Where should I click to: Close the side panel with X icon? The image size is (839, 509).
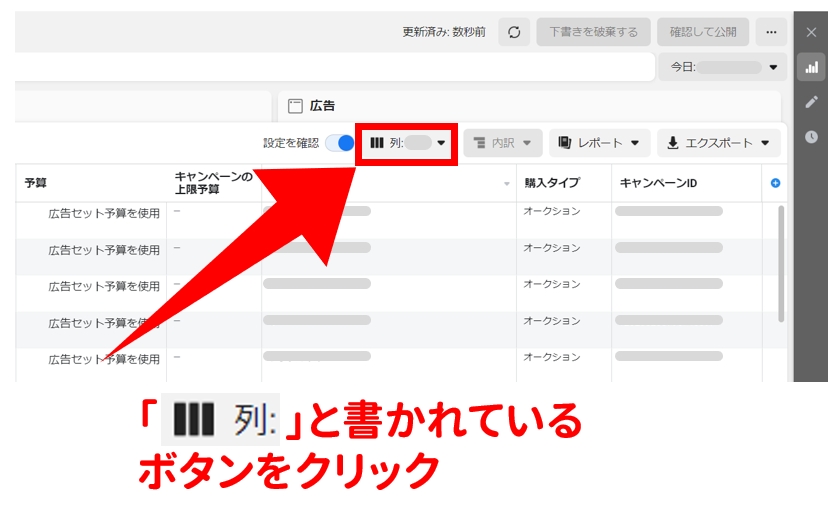tap(811, 32)
